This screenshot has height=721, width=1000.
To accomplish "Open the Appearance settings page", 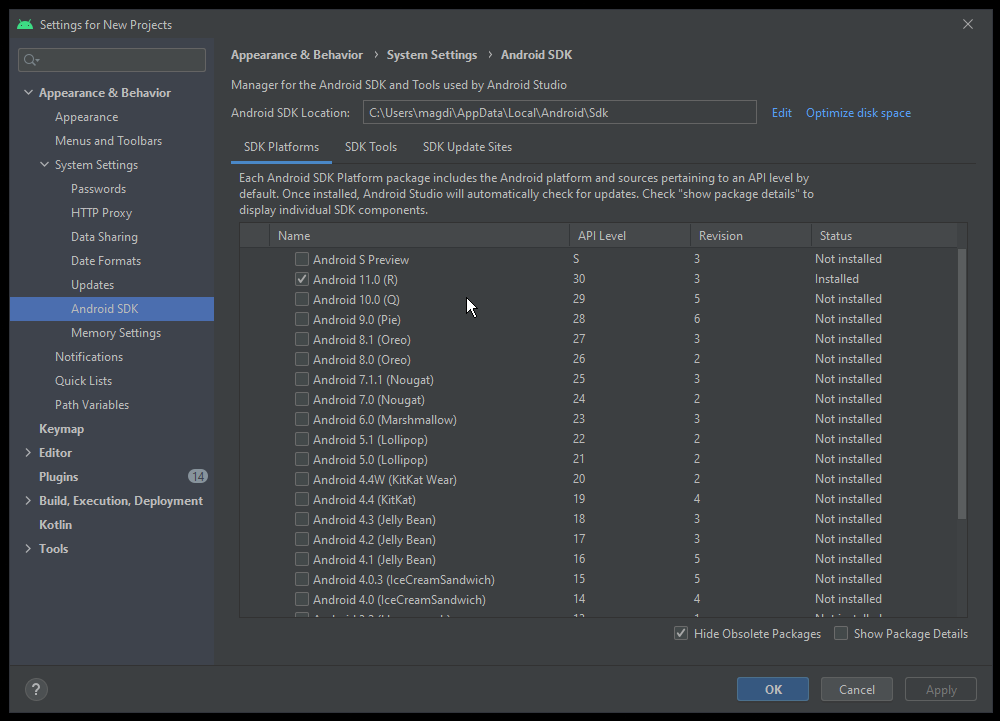I will coord(86,117).
